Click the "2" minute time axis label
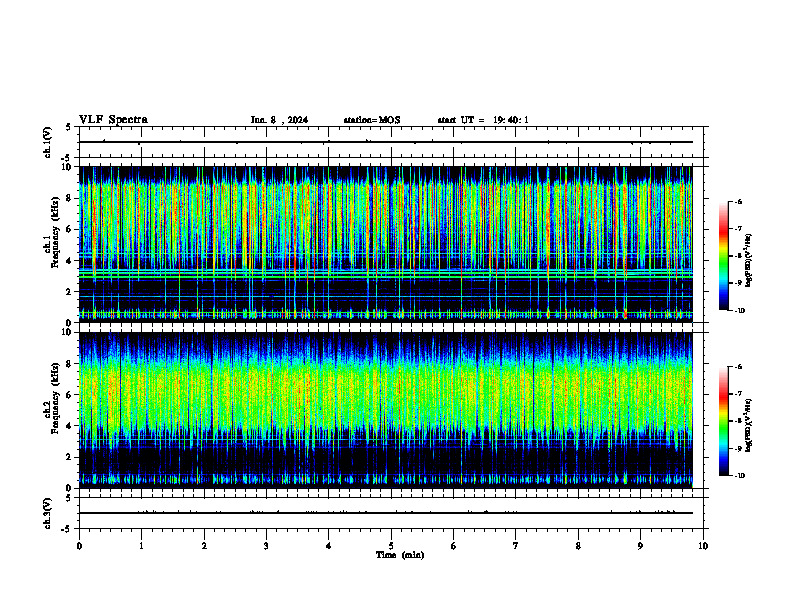 pyautogui.click(x=204, y=546)
